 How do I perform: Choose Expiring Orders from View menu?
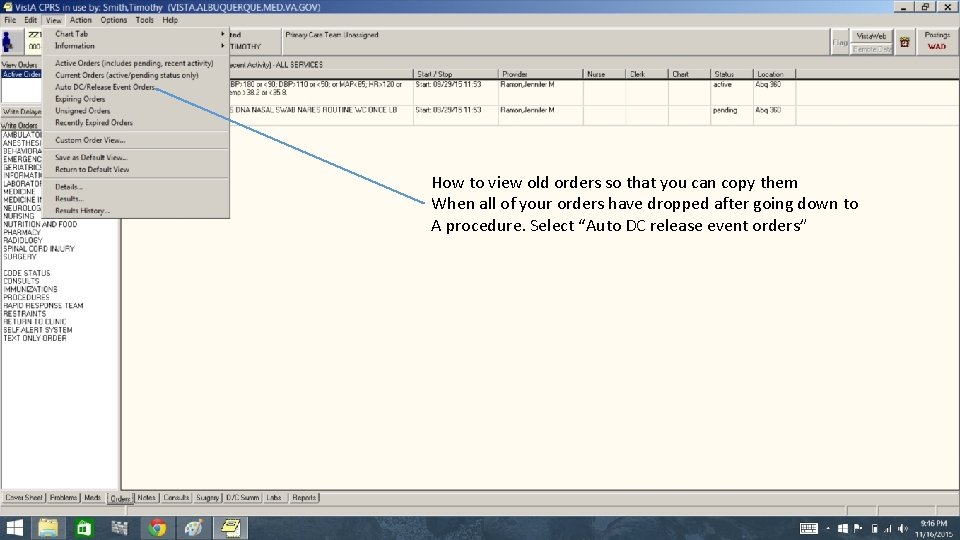80,99
